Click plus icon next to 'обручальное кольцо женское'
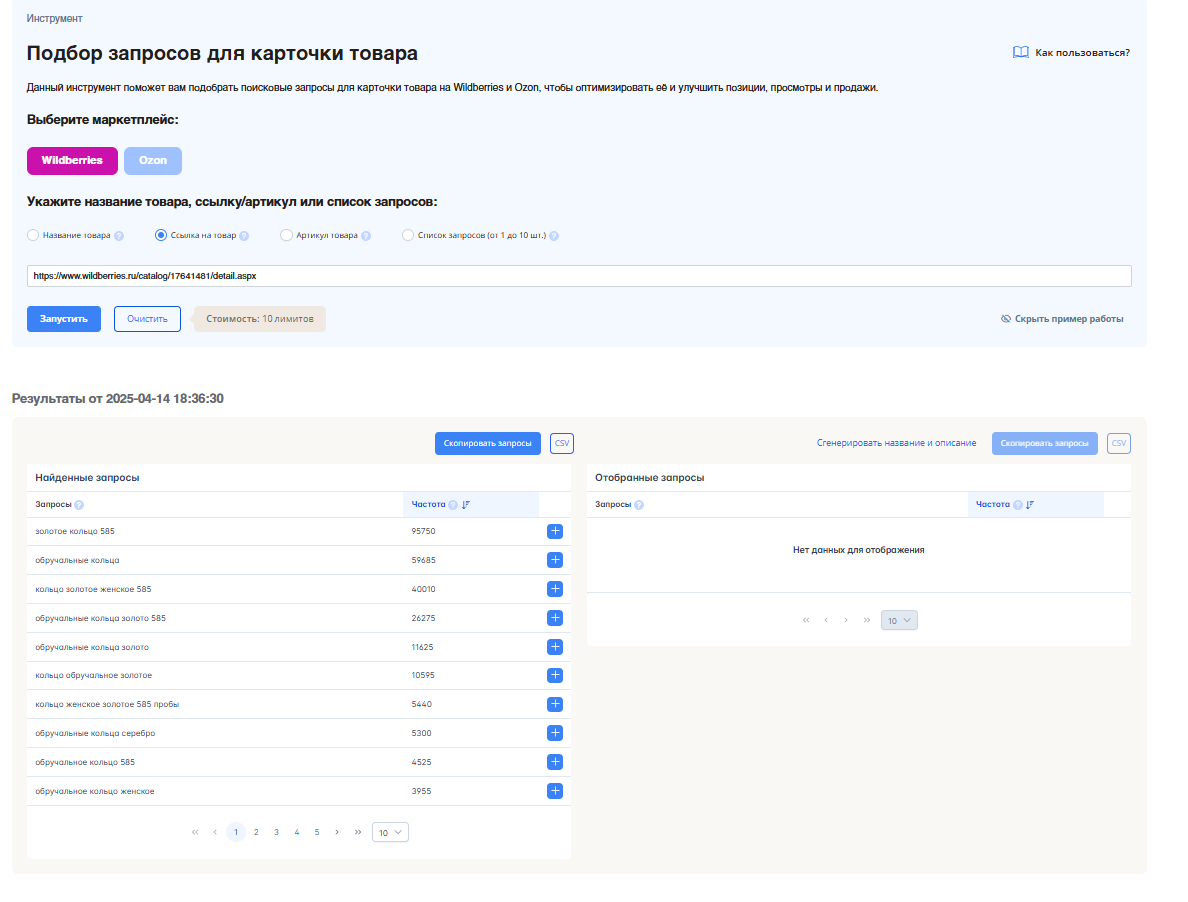 coord(555,791)
